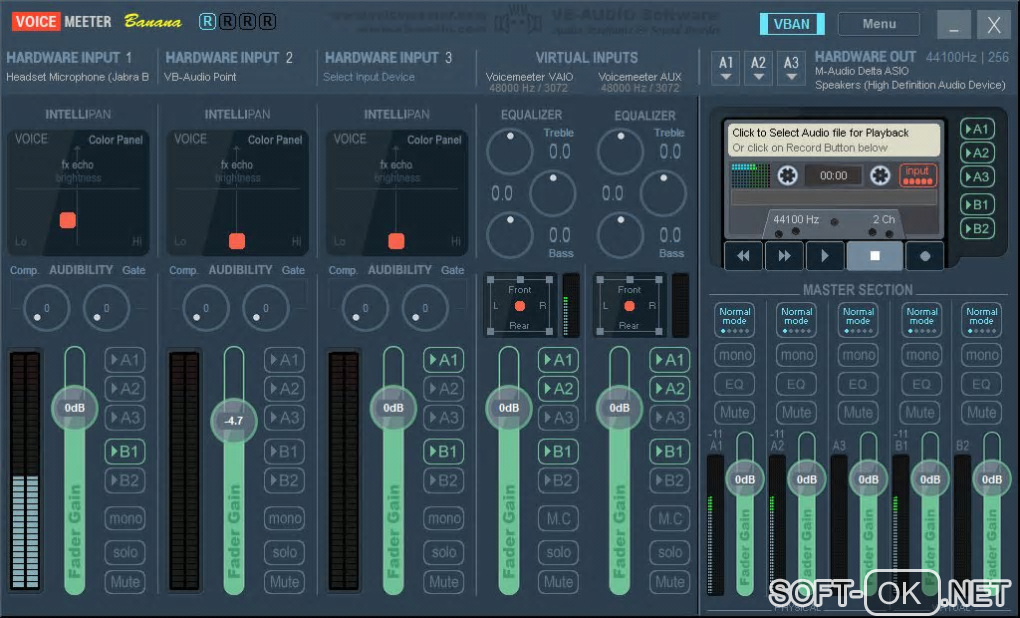Toggle A2 routing on Voicemeeter VAIO strip
This screenshot has width=1020, height=618.
click(x=558, y=388)
